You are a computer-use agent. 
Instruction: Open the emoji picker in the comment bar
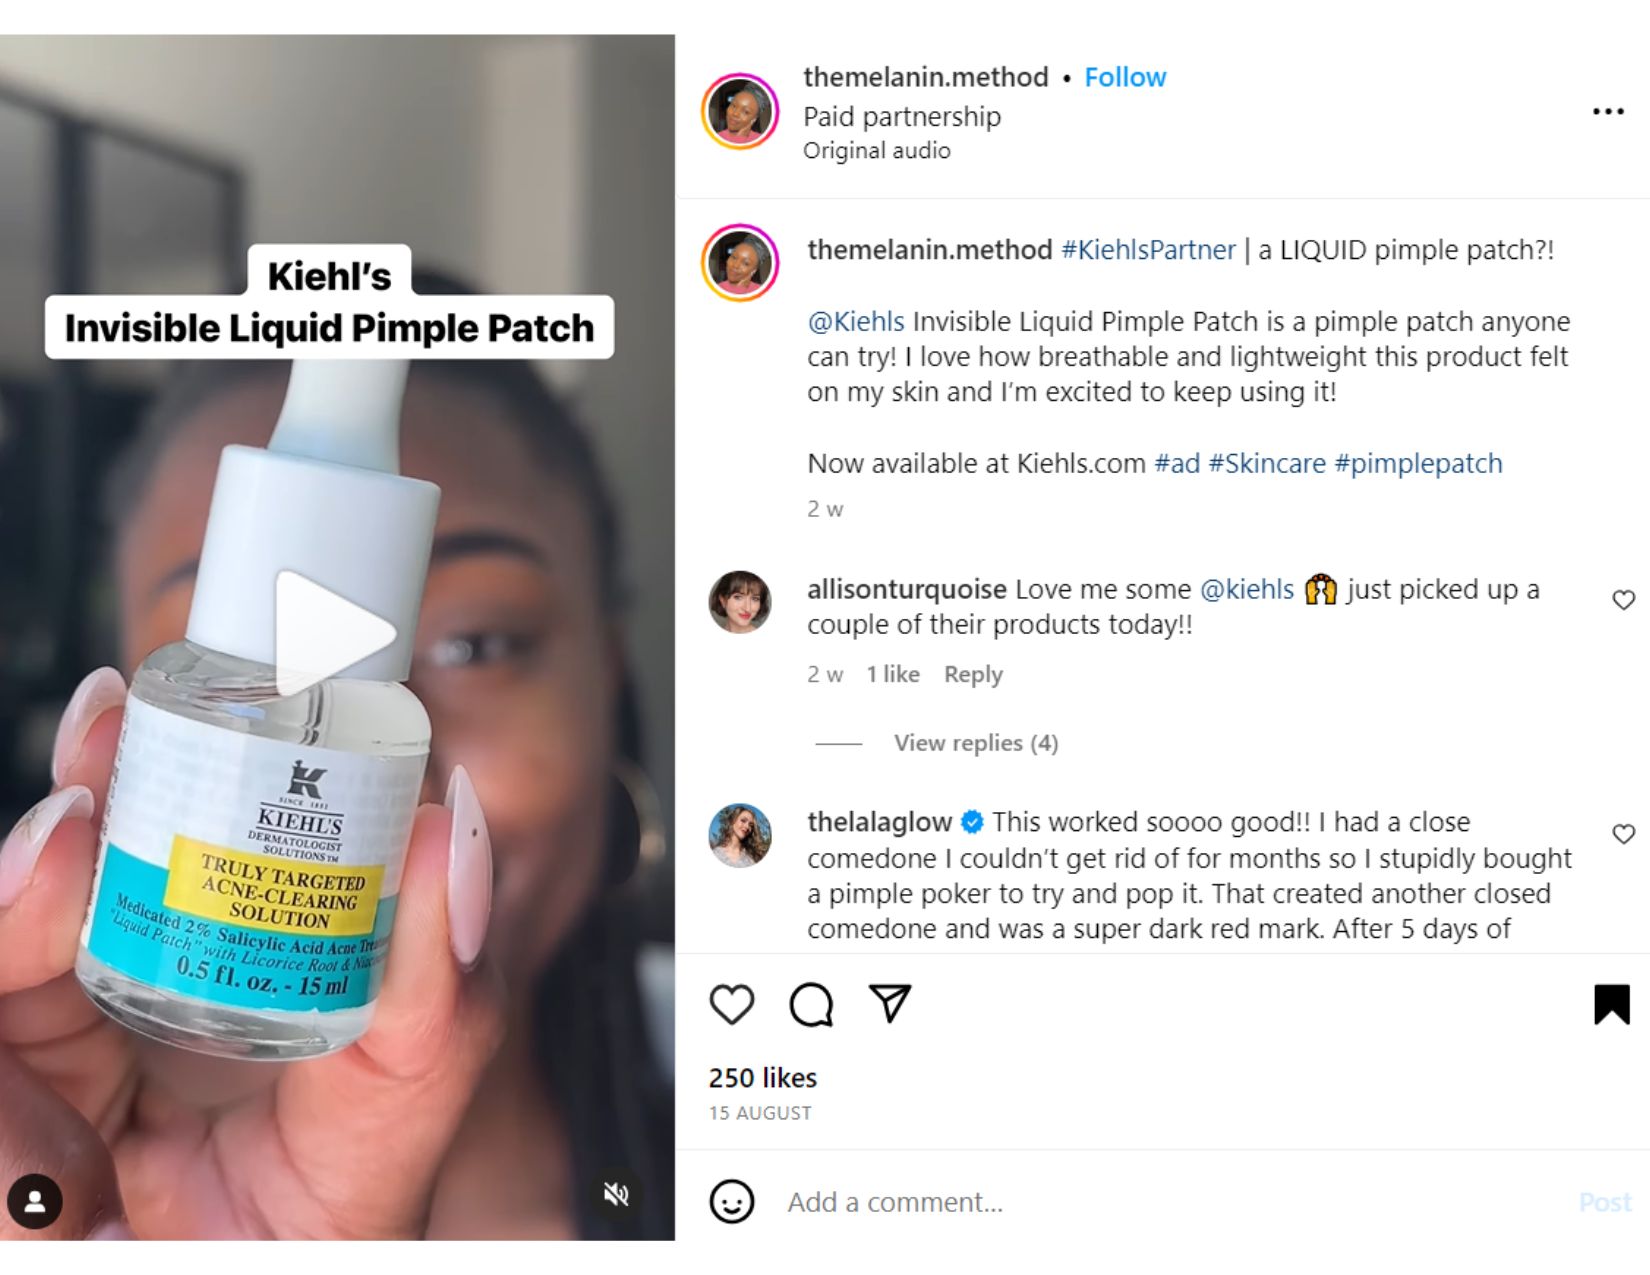pyautogui.click(x=733, y=1201)
